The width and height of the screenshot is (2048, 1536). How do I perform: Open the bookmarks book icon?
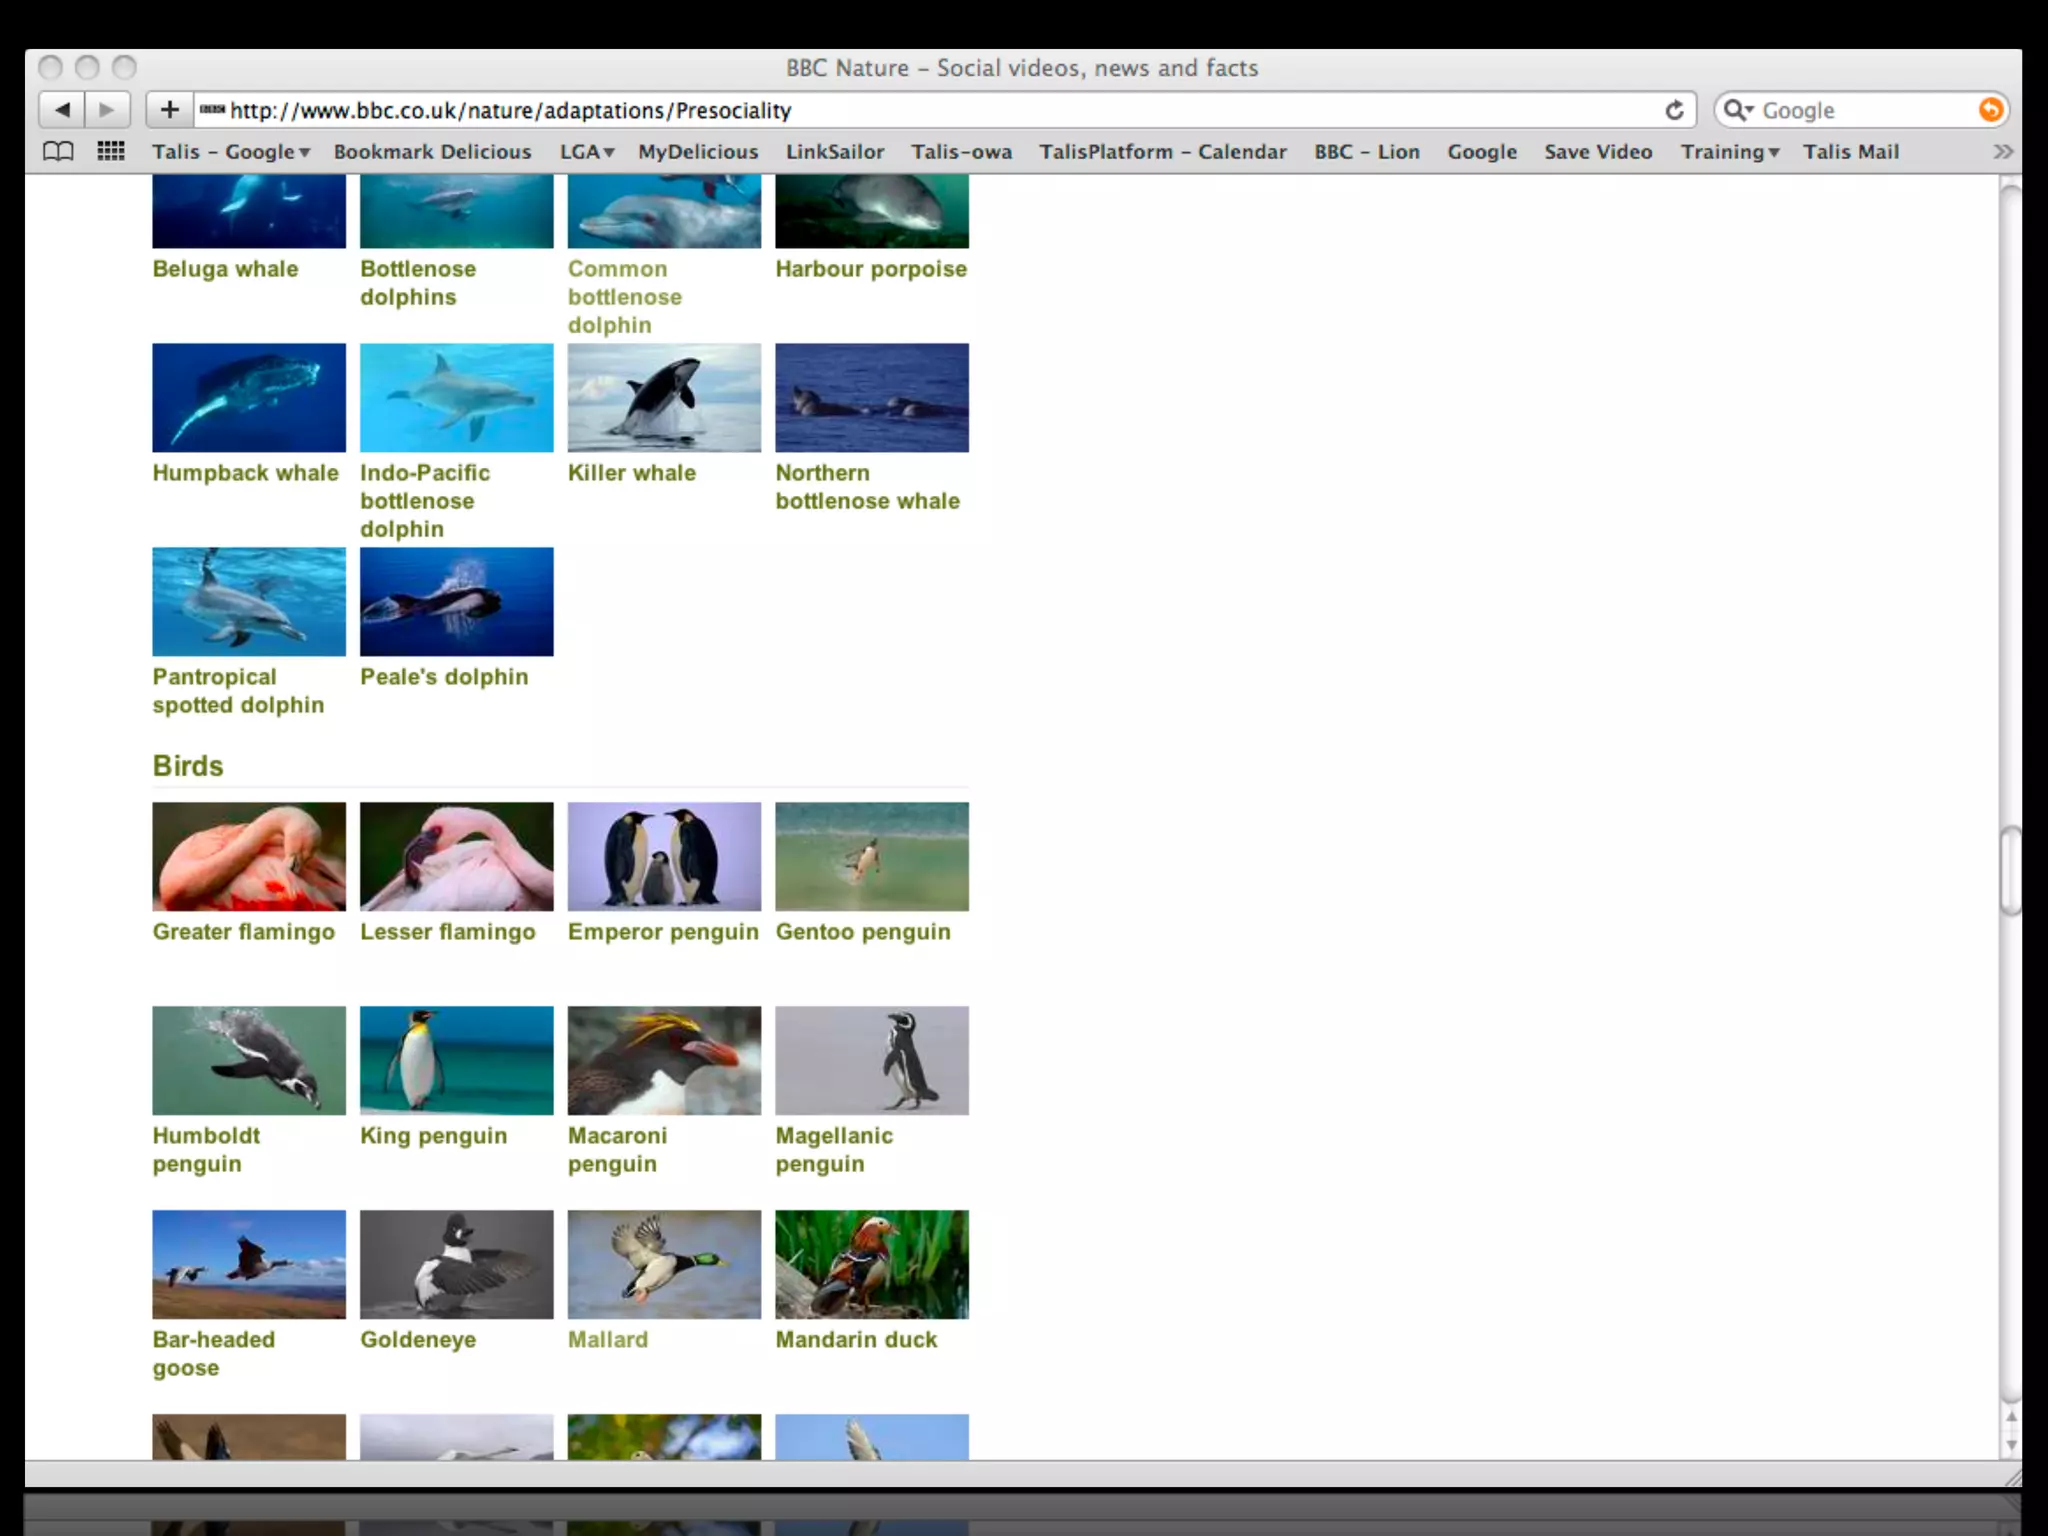click(x=59, y=152)
